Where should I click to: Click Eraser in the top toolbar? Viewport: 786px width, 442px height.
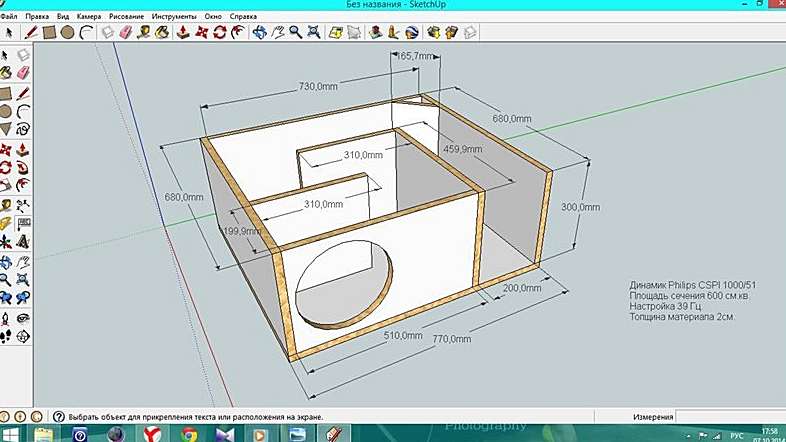pos(125,33)
